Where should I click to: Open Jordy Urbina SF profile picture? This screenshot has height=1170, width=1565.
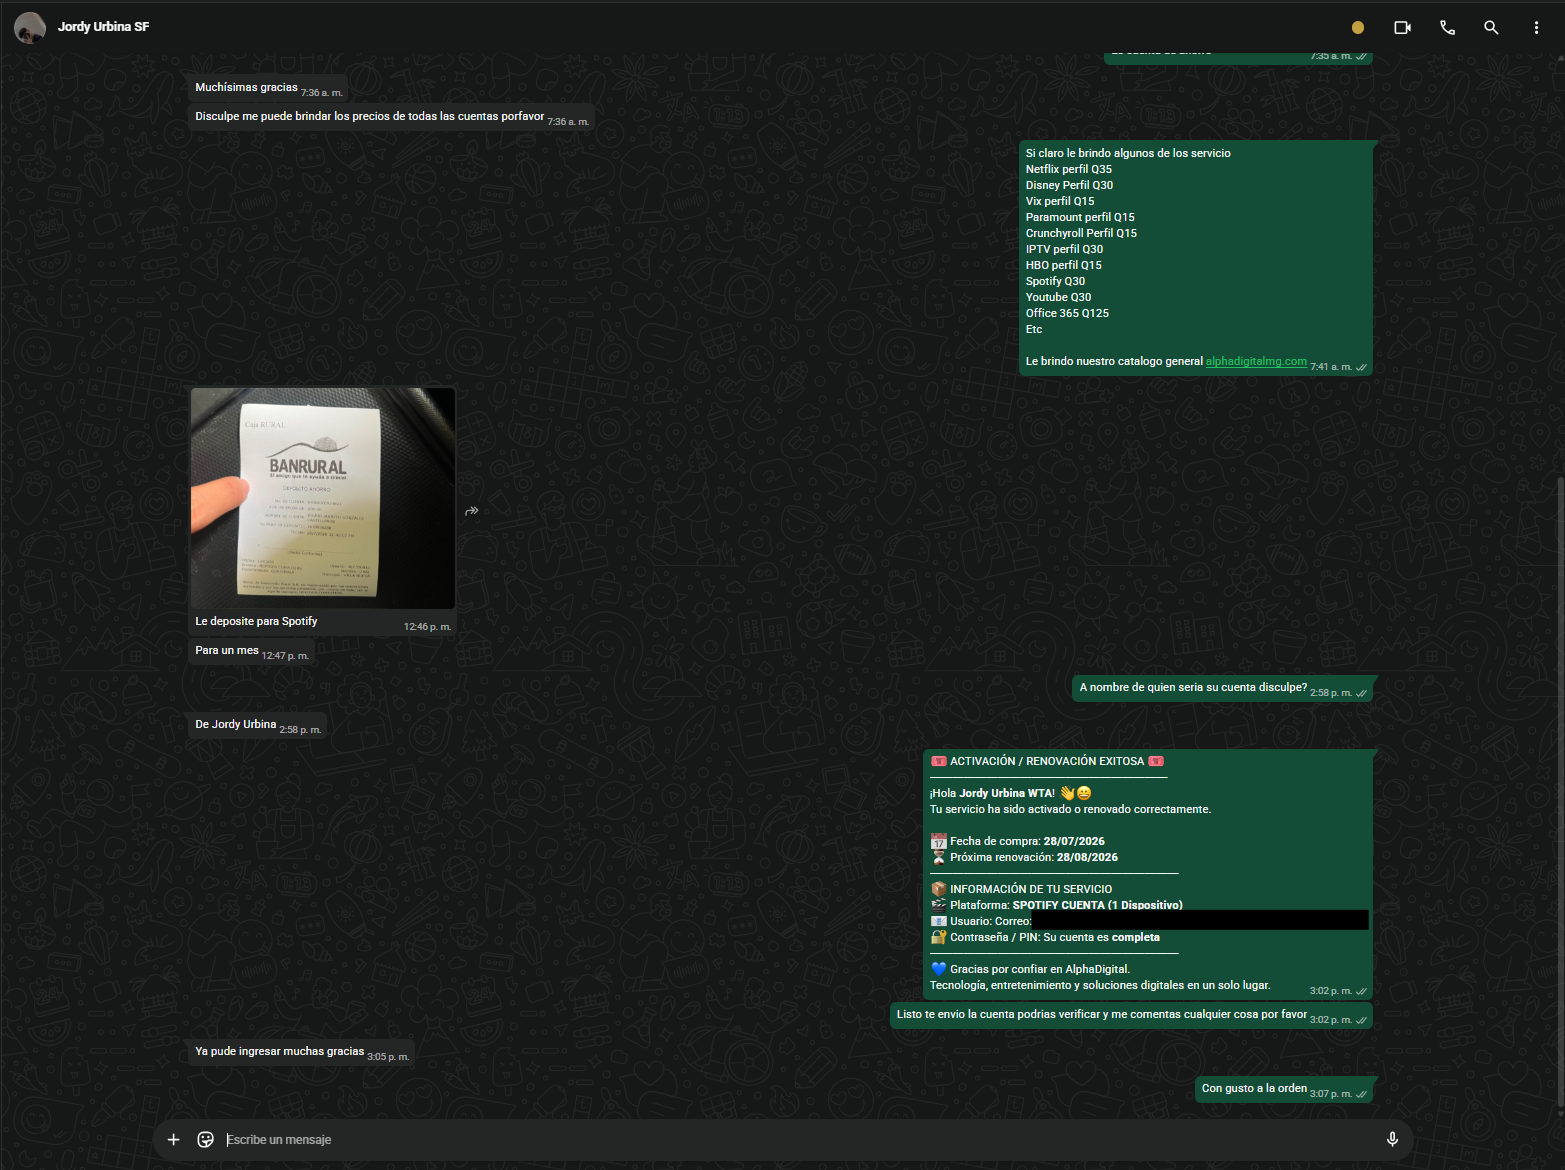click(x=30, y=27)
